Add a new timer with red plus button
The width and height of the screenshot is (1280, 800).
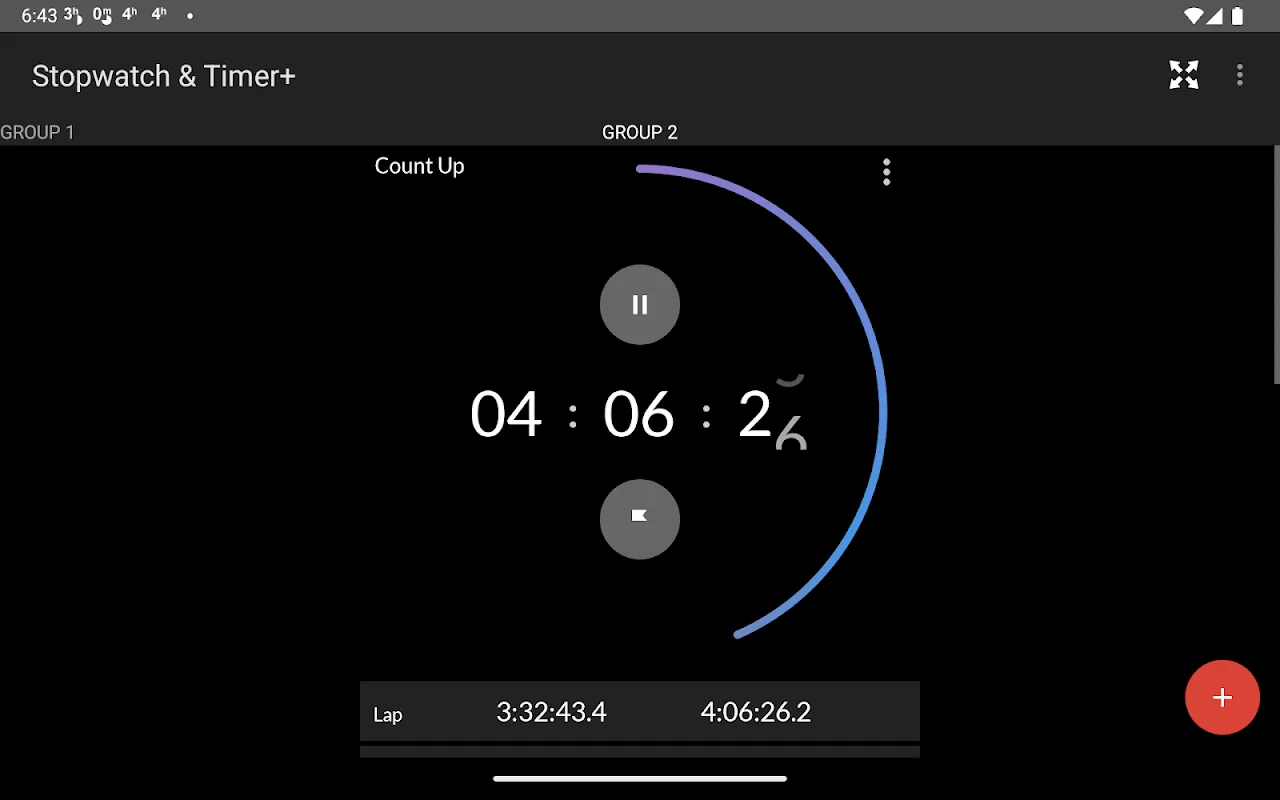1222,697
